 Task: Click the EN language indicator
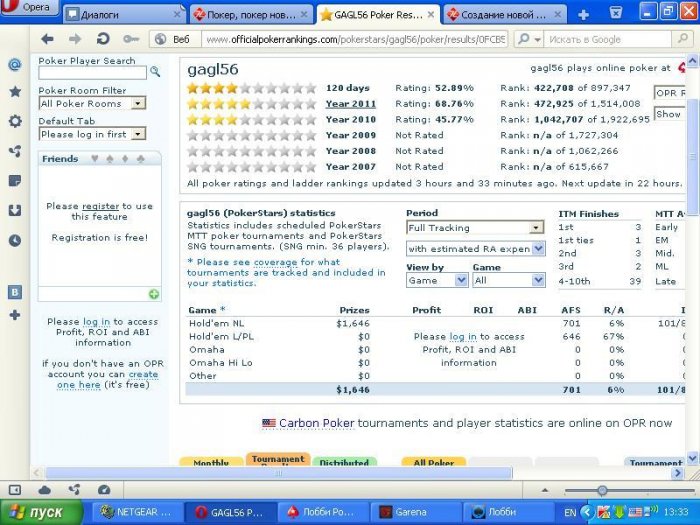[570, 512]
